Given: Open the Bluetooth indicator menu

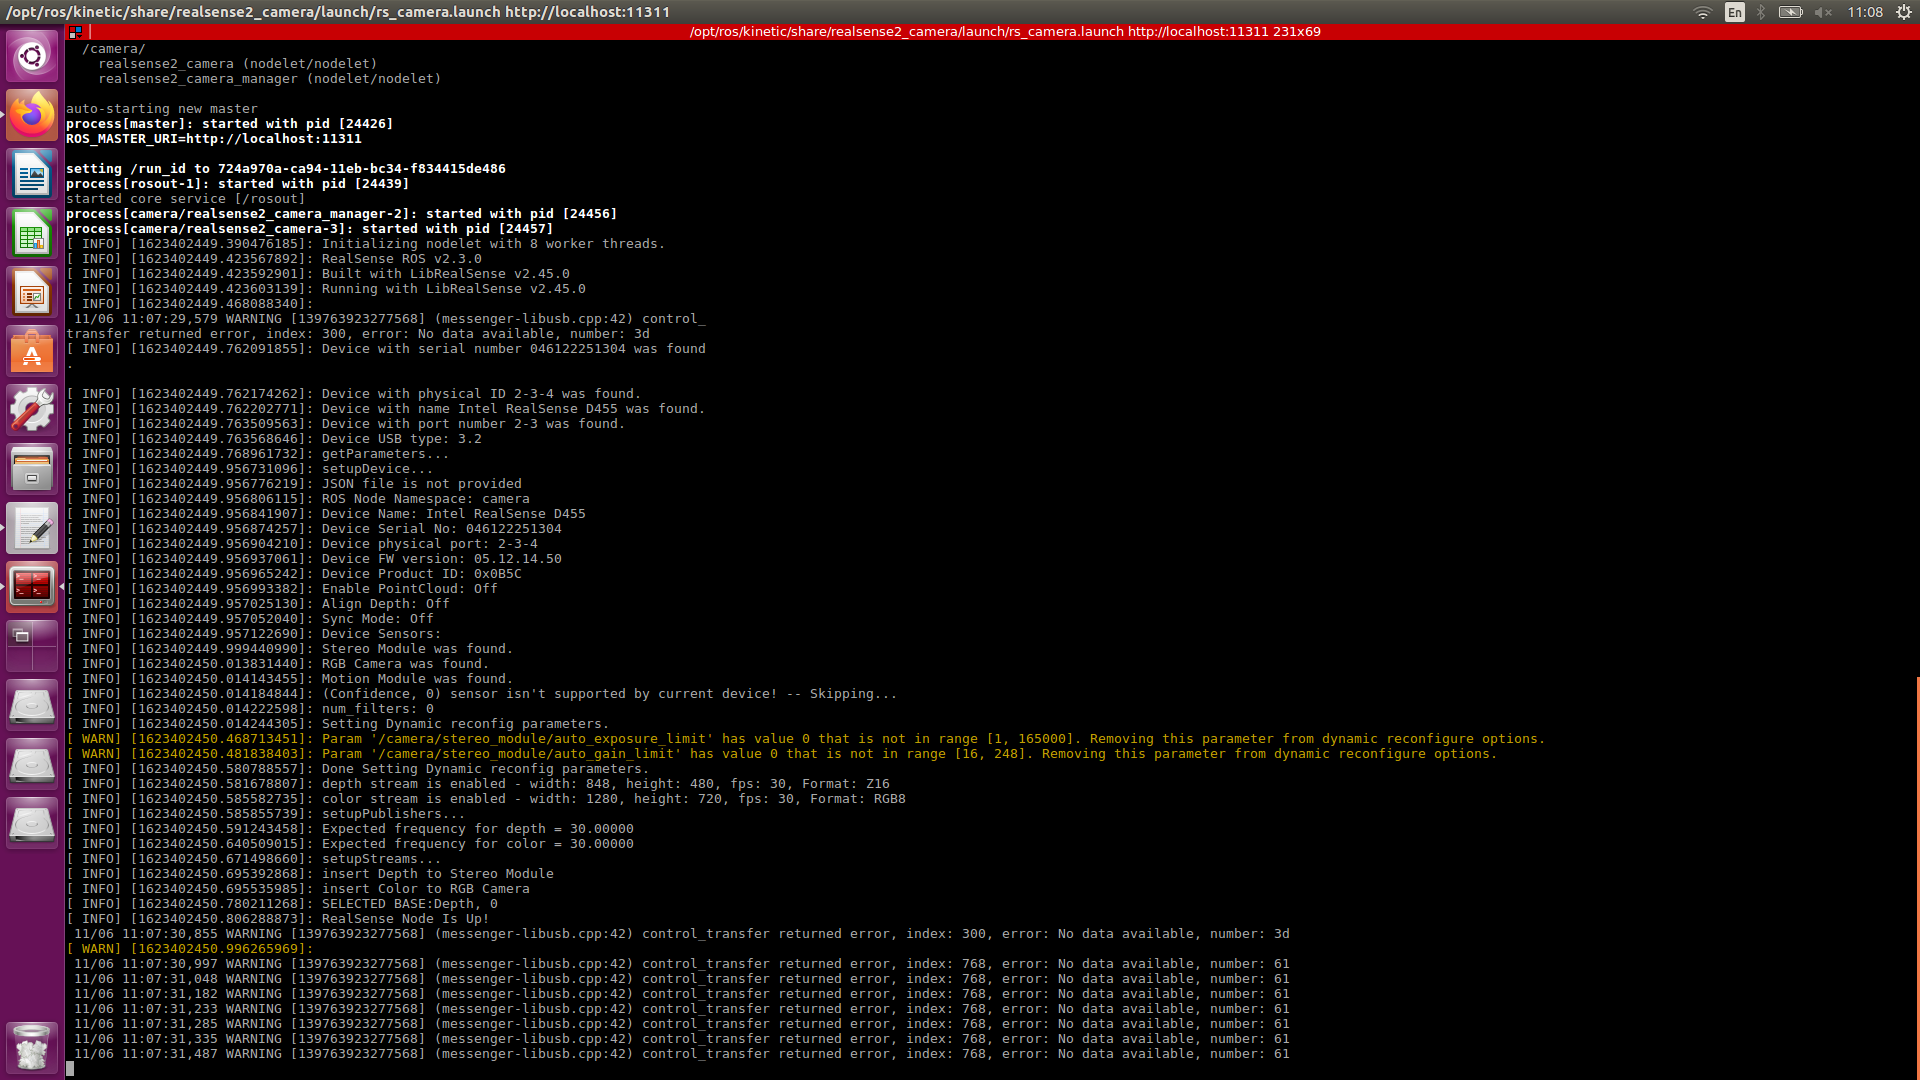Looking at the screenshot, I should pyautogui.click(x=1761, y=12).
